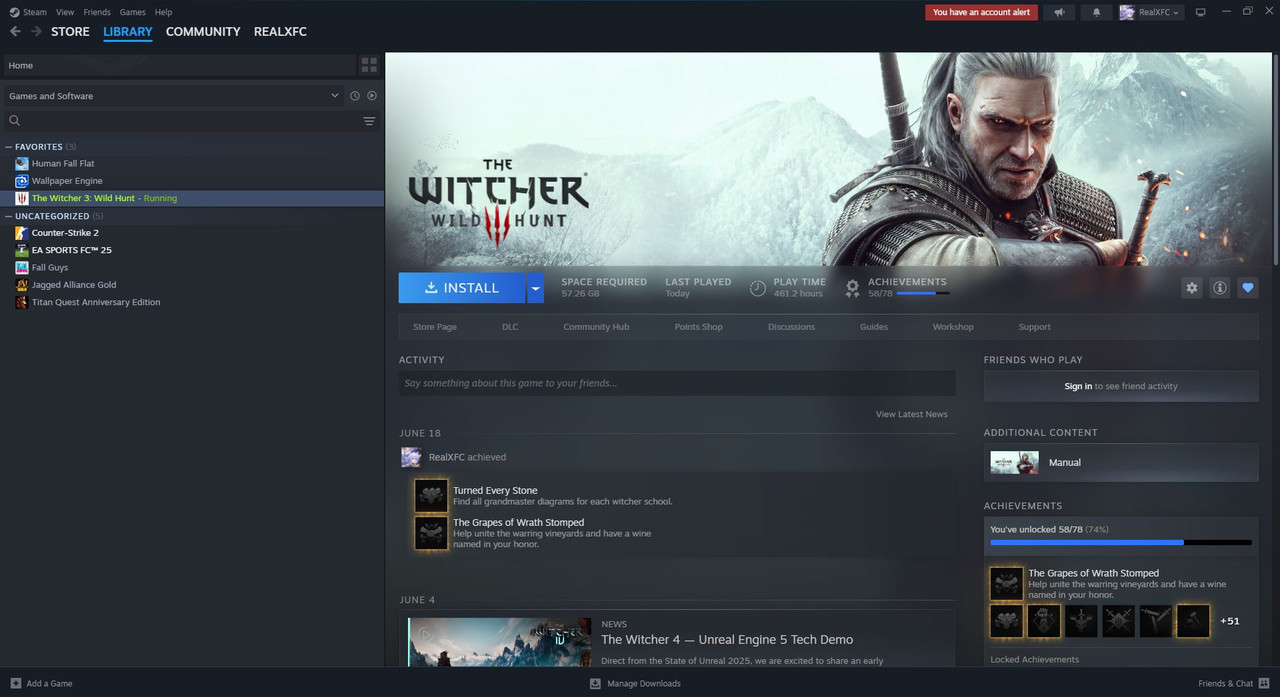Open the Games menu

click(132, 12)
